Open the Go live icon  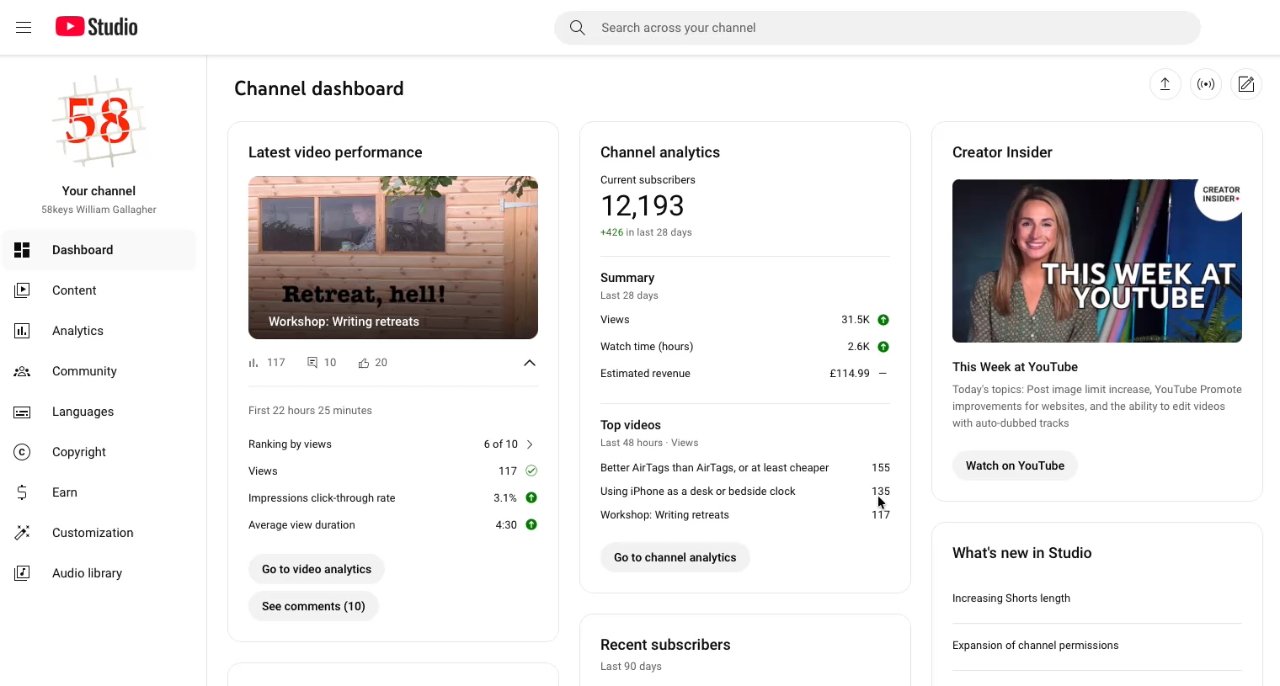point(1205,84)
